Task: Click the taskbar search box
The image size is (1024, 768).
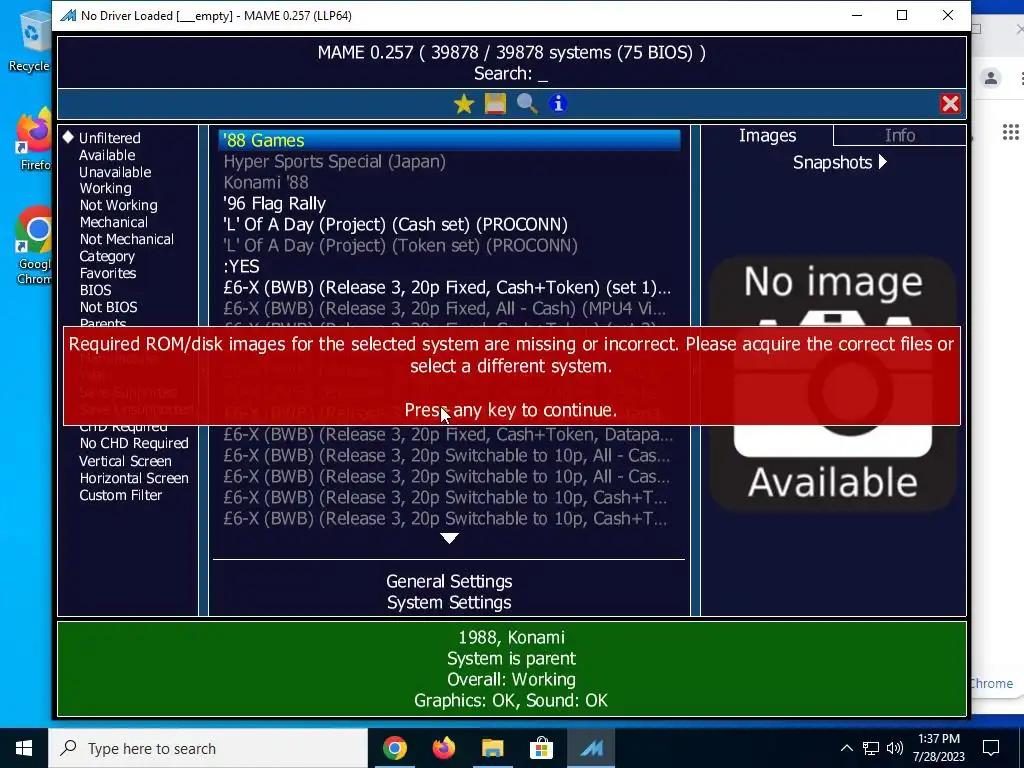Action: coord(208,748)
